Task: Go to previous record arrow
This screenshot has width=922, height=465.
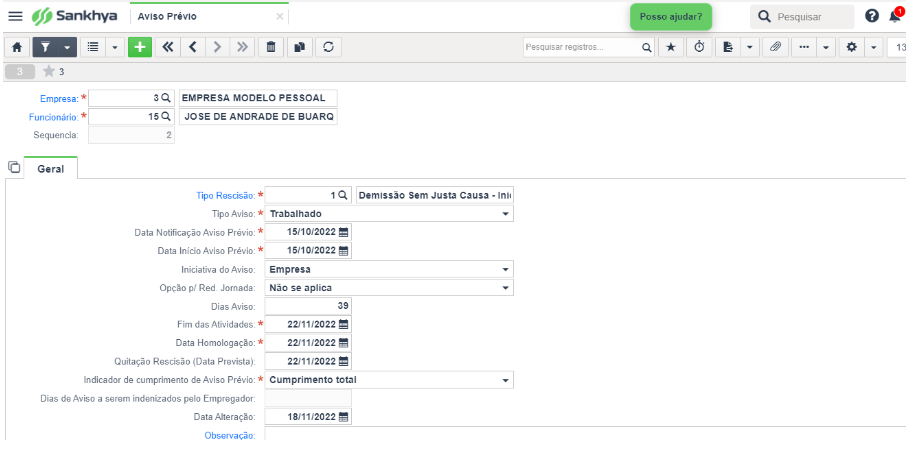Action: click(x=193, y=47)
